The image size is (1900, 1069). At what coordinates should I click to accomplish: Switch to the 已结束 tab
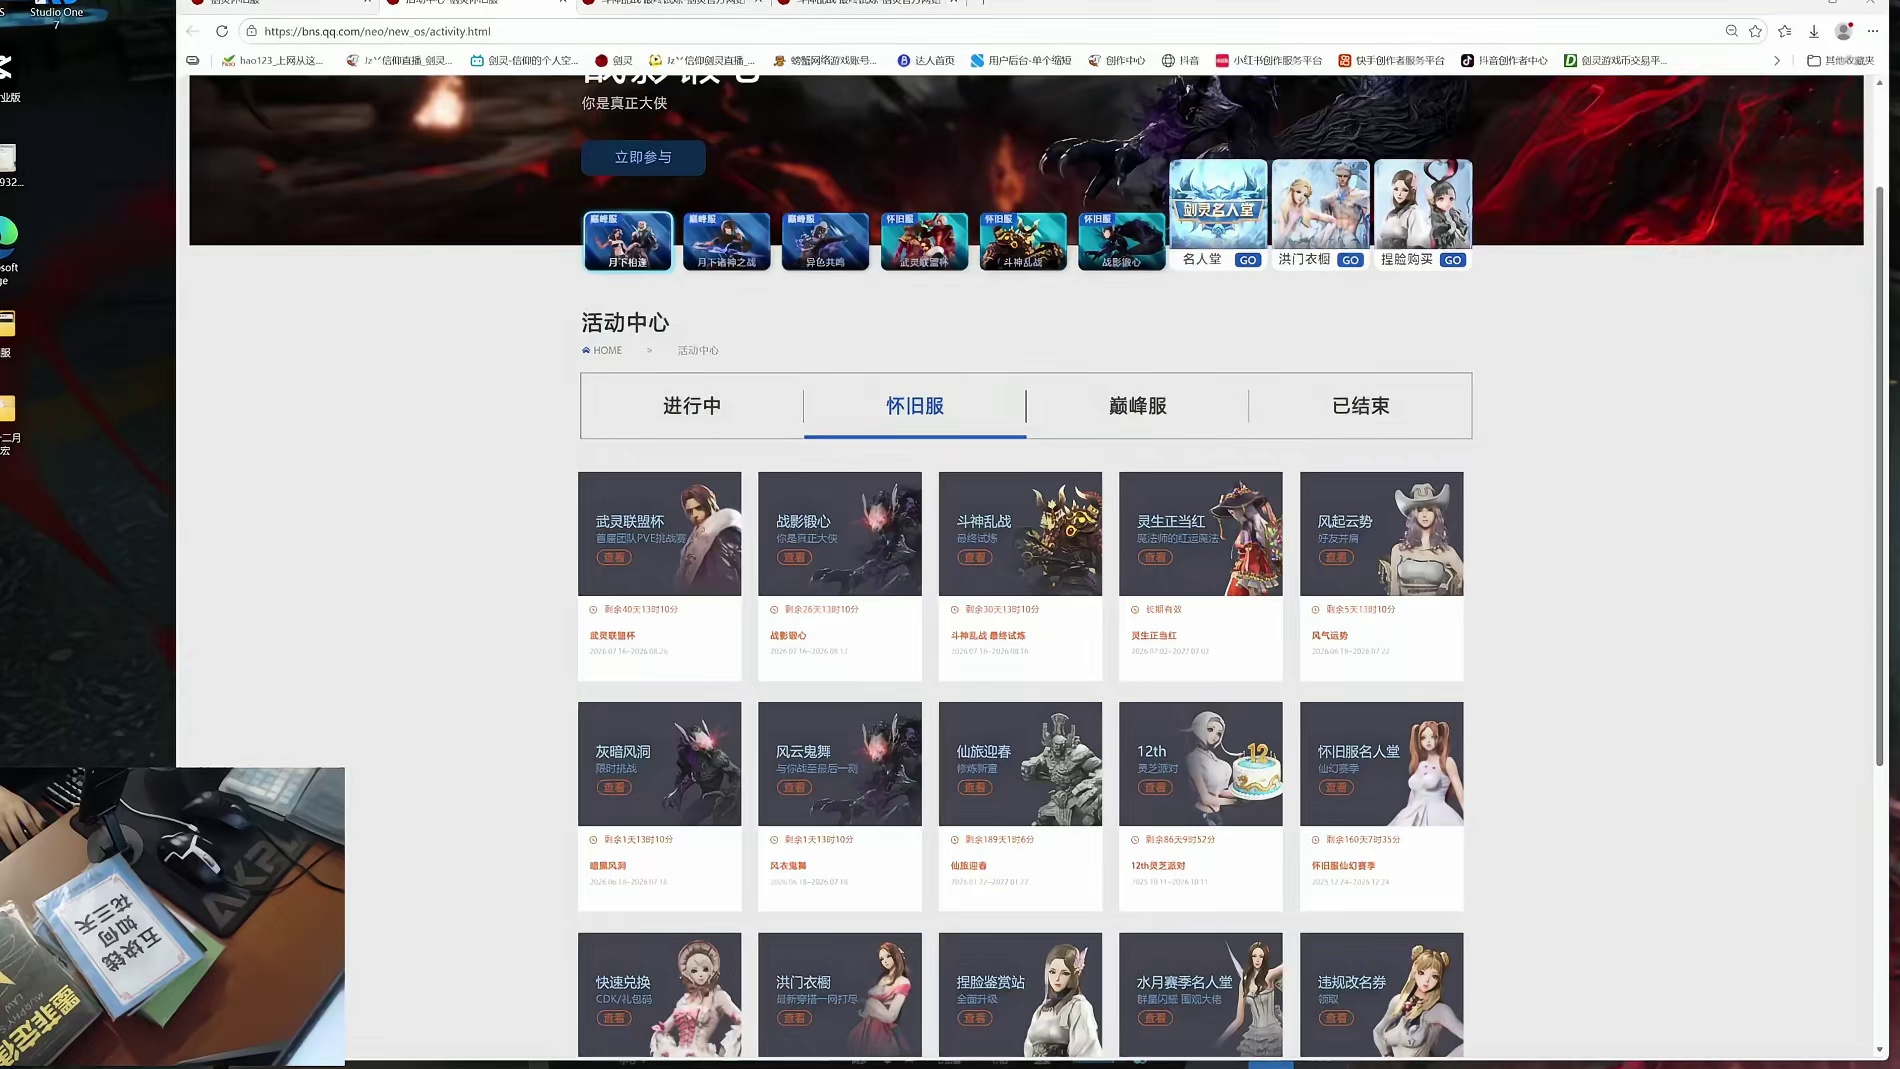(x=1361, y=406)
